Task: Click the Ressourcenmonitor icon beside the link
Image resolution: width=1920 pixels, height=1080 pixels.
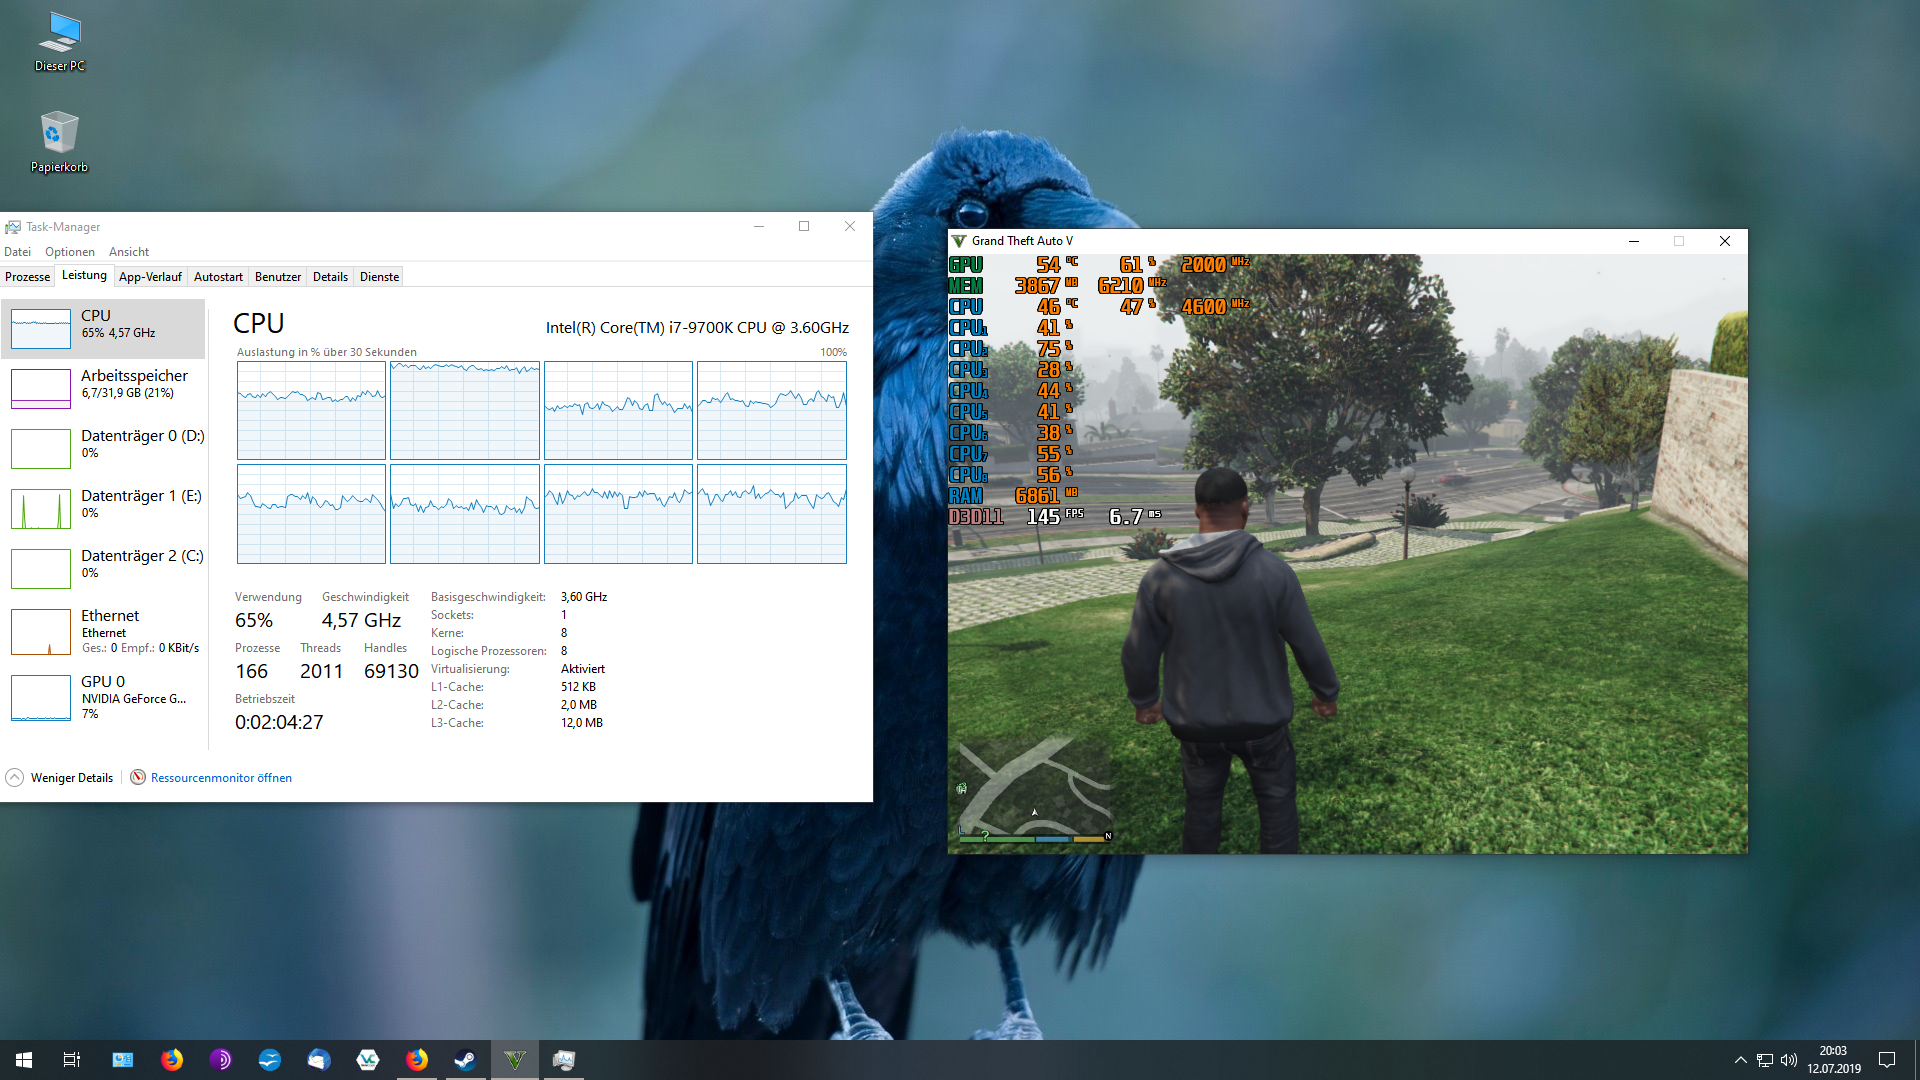Action: tap(138, 777)
